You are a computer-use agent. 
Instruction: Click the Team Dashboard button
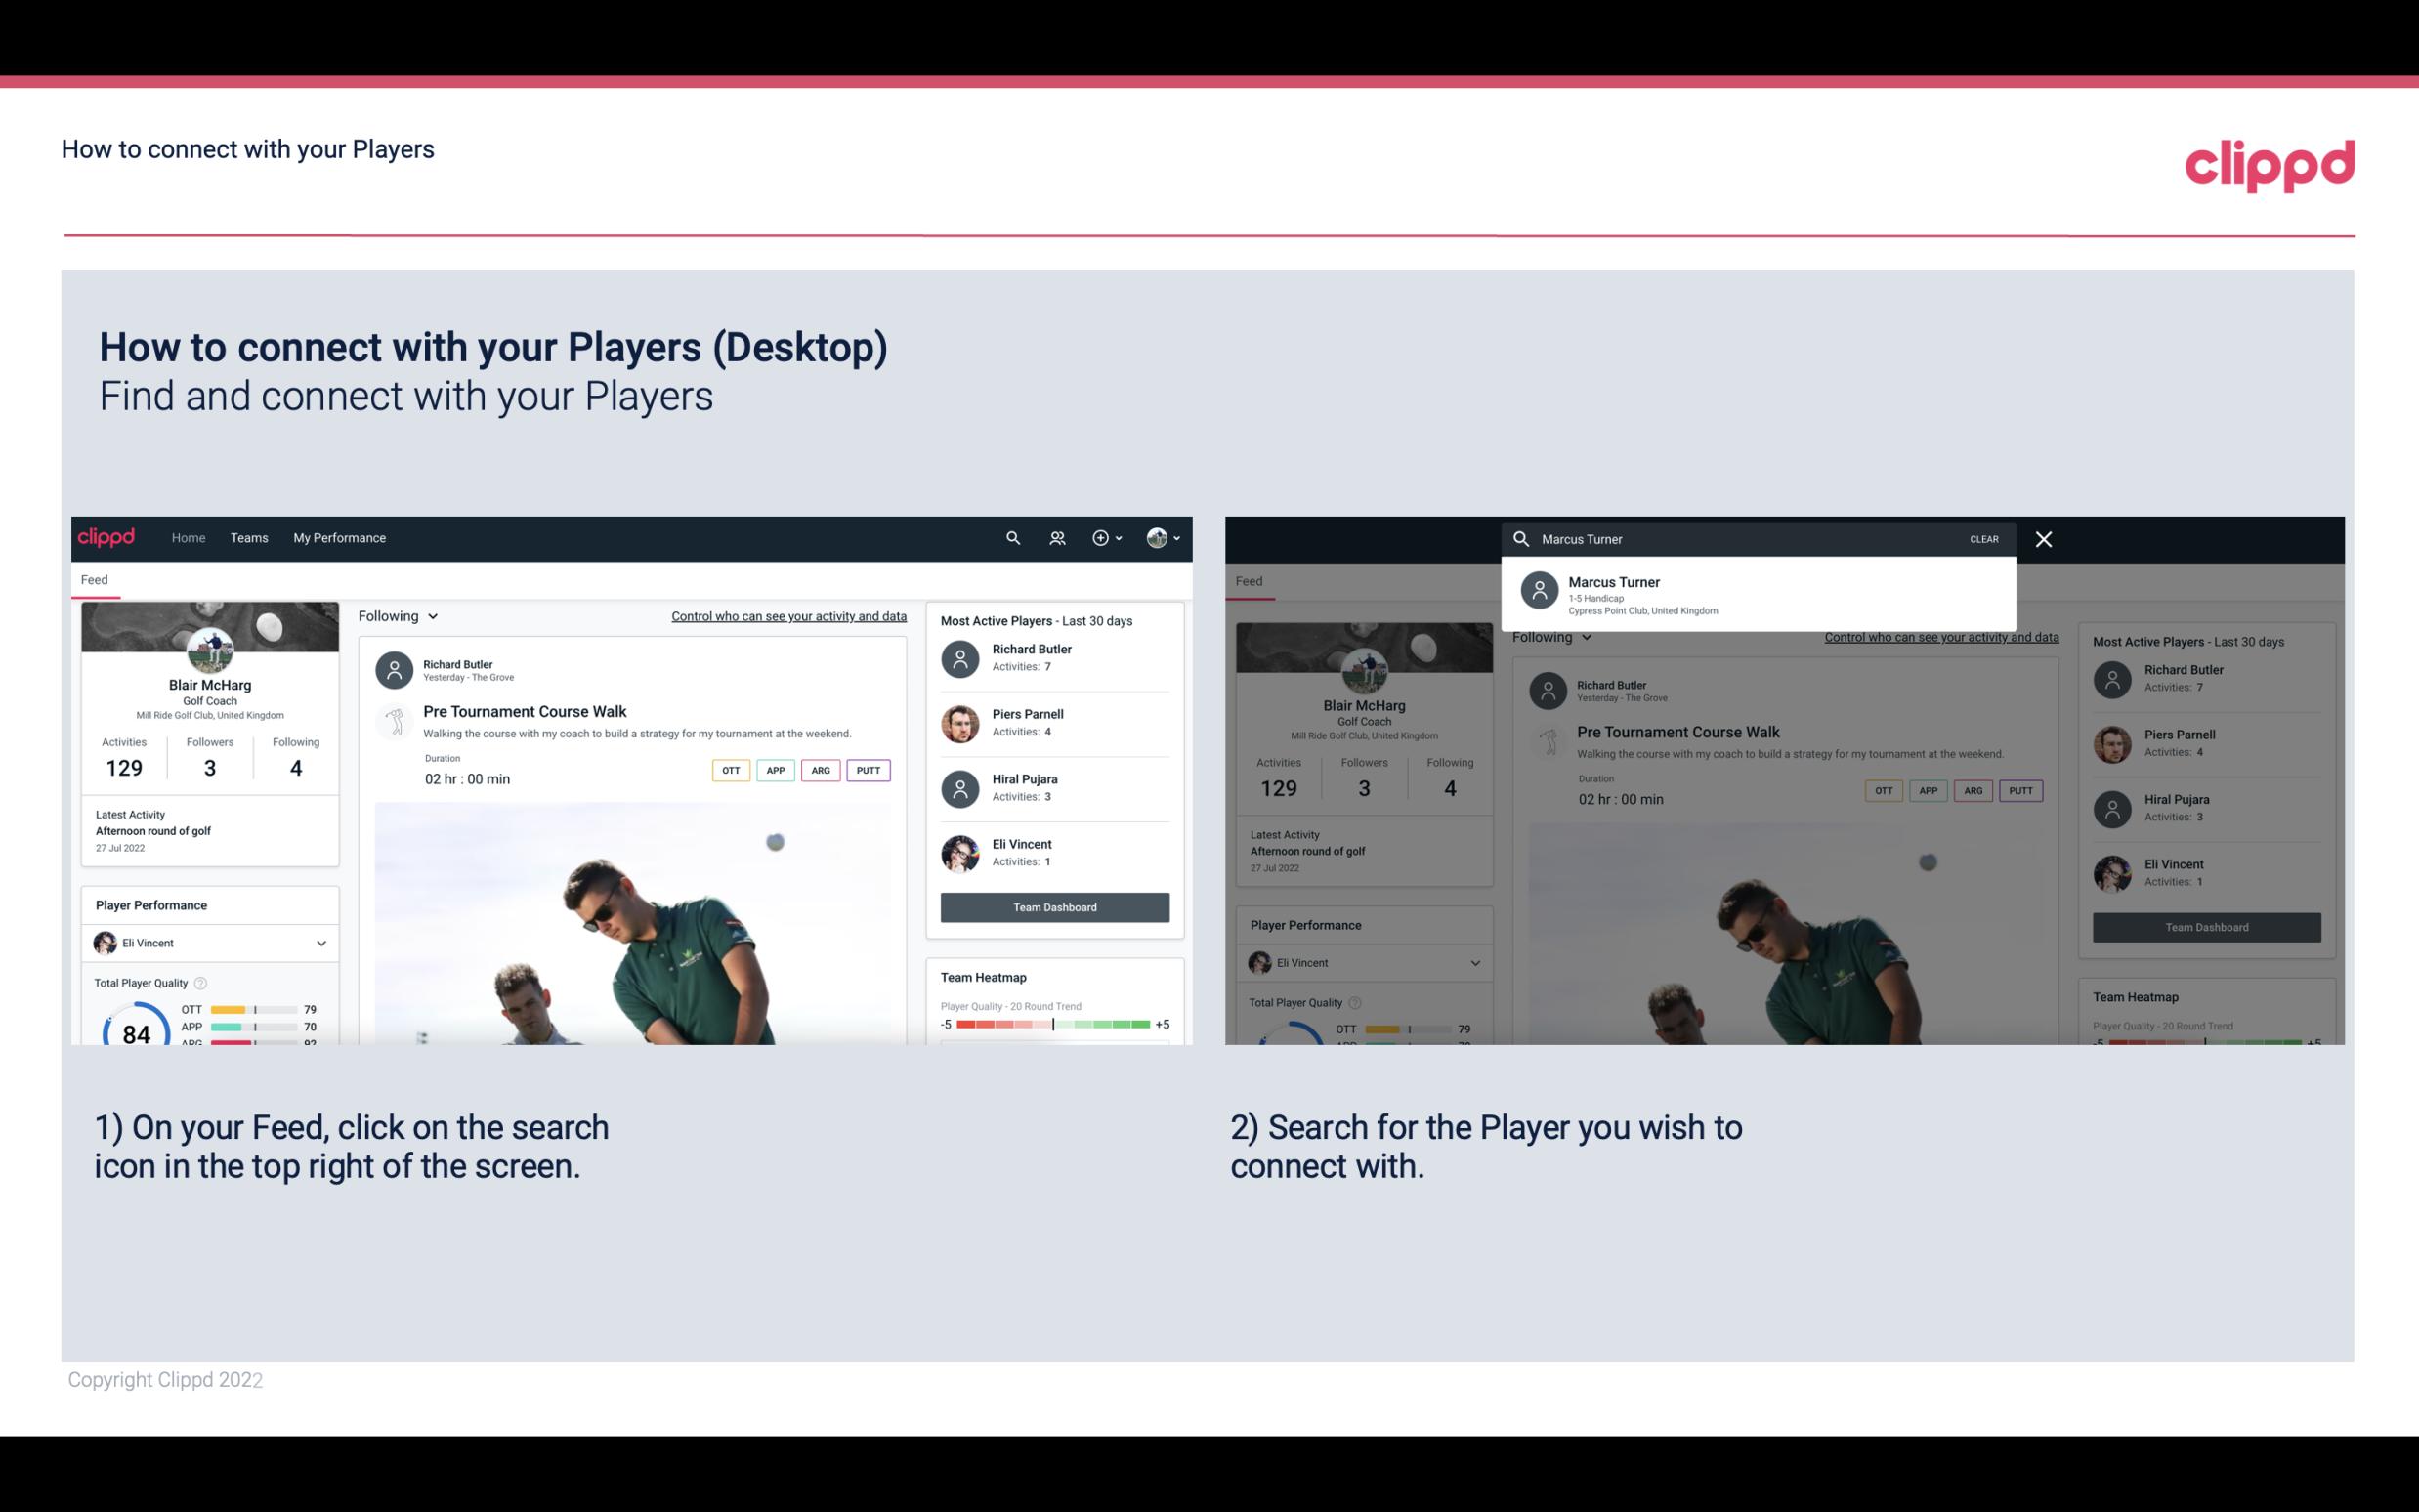coord(1053,905)
